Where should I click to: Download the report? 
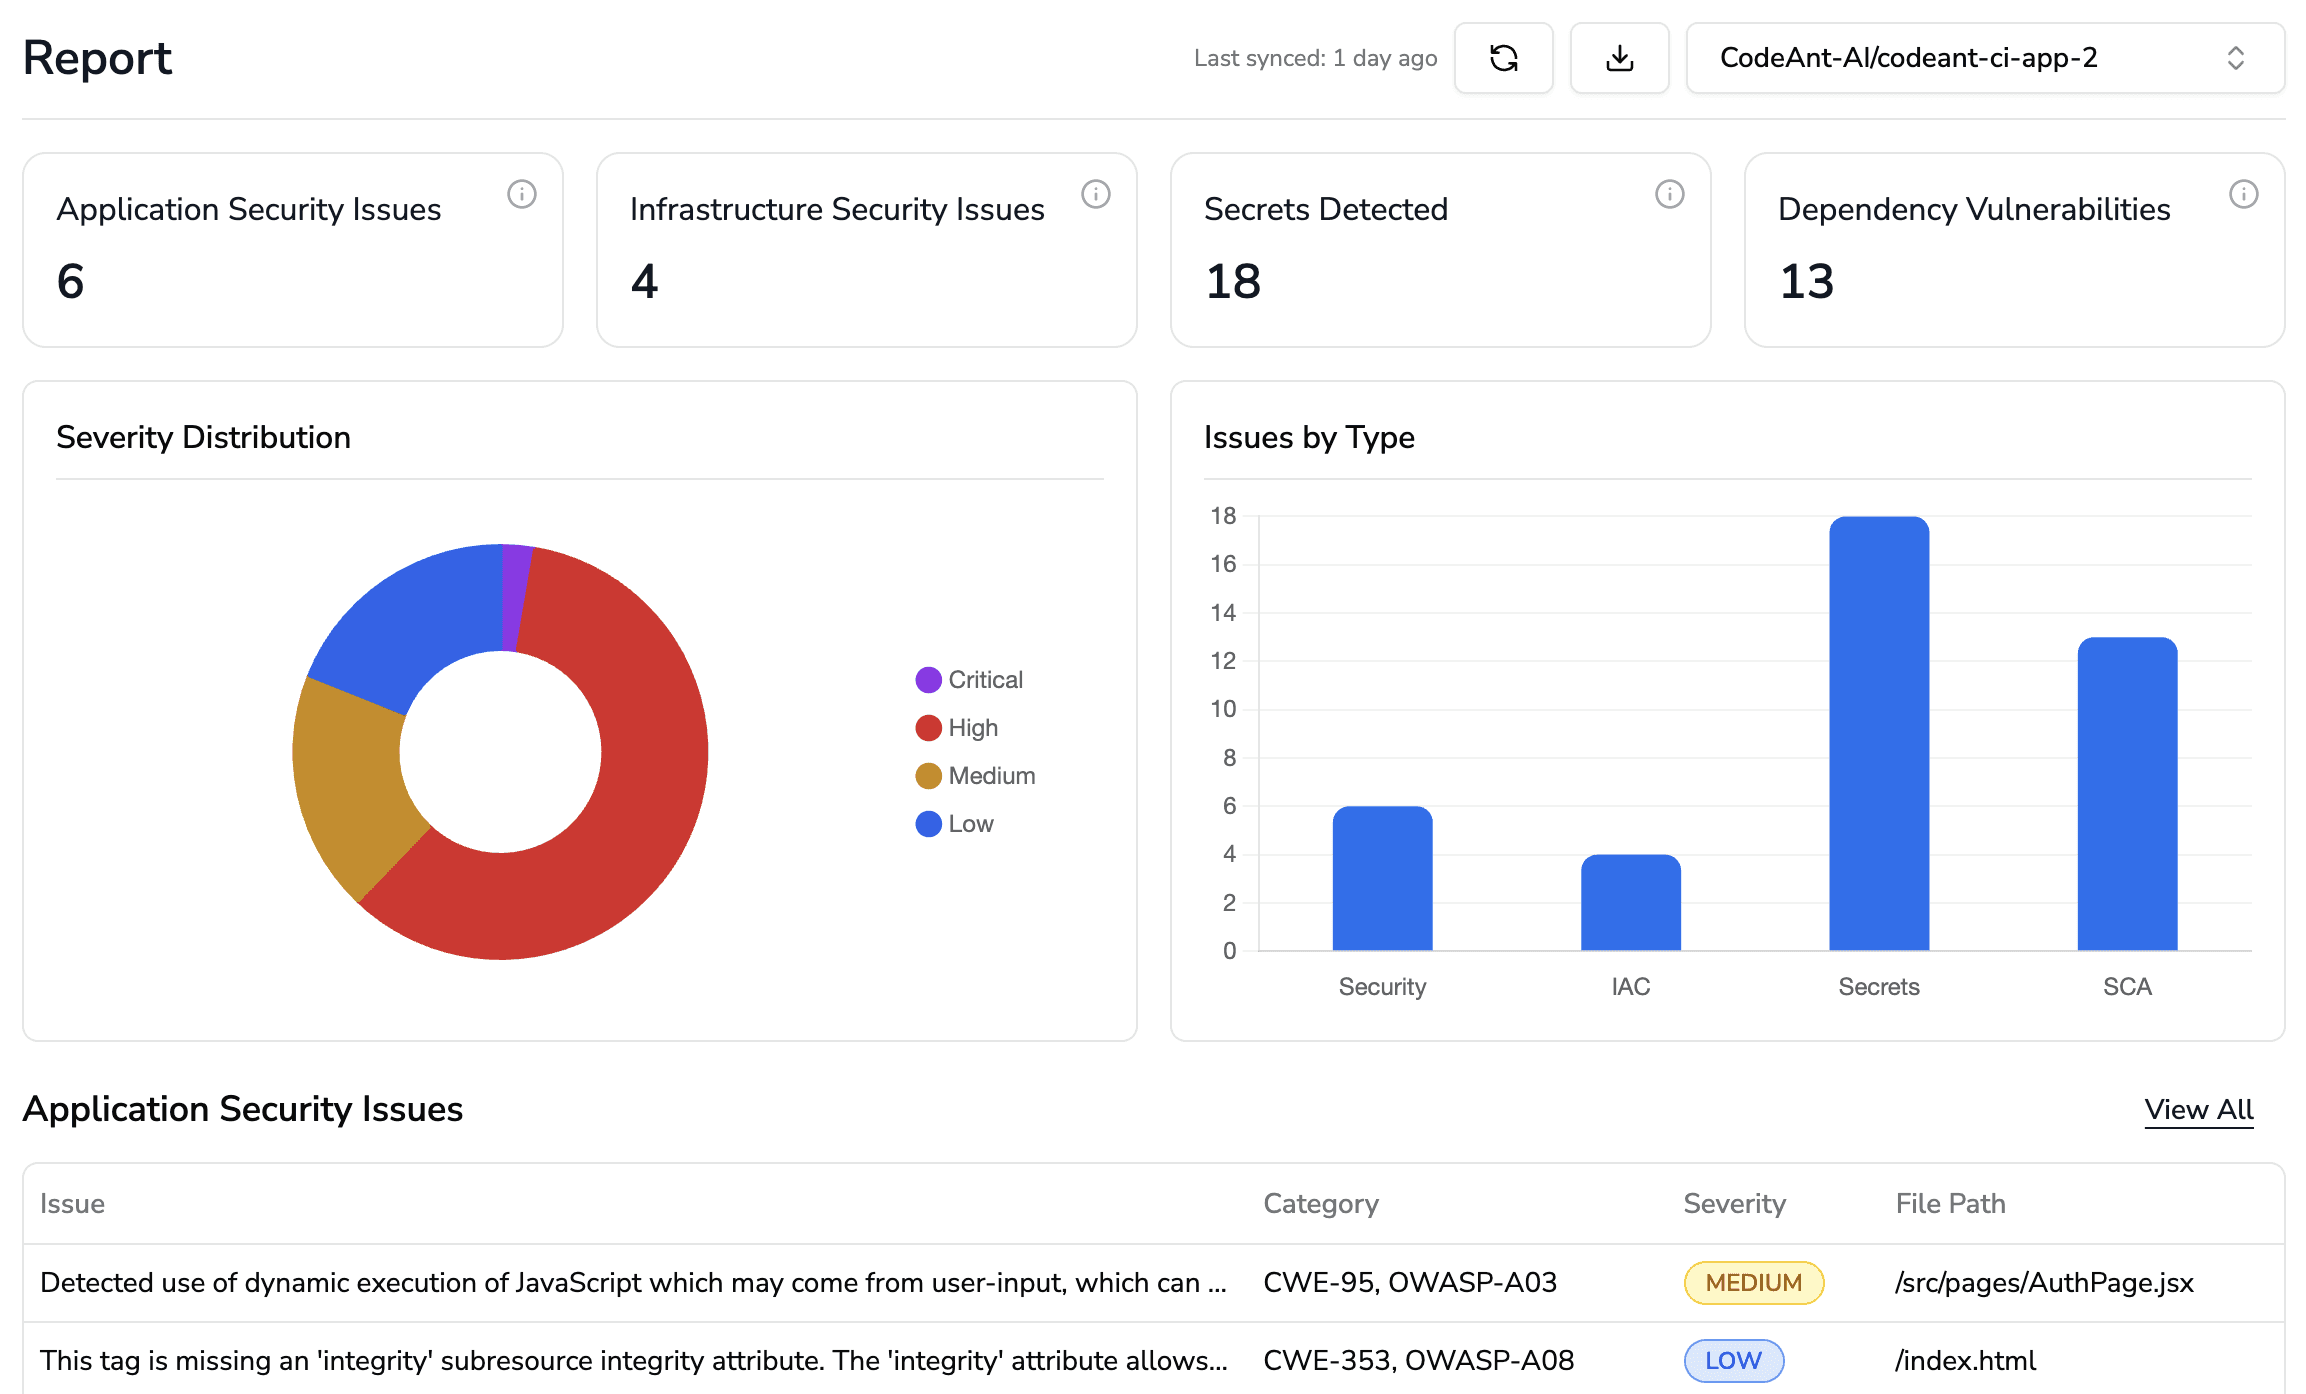1619,58
